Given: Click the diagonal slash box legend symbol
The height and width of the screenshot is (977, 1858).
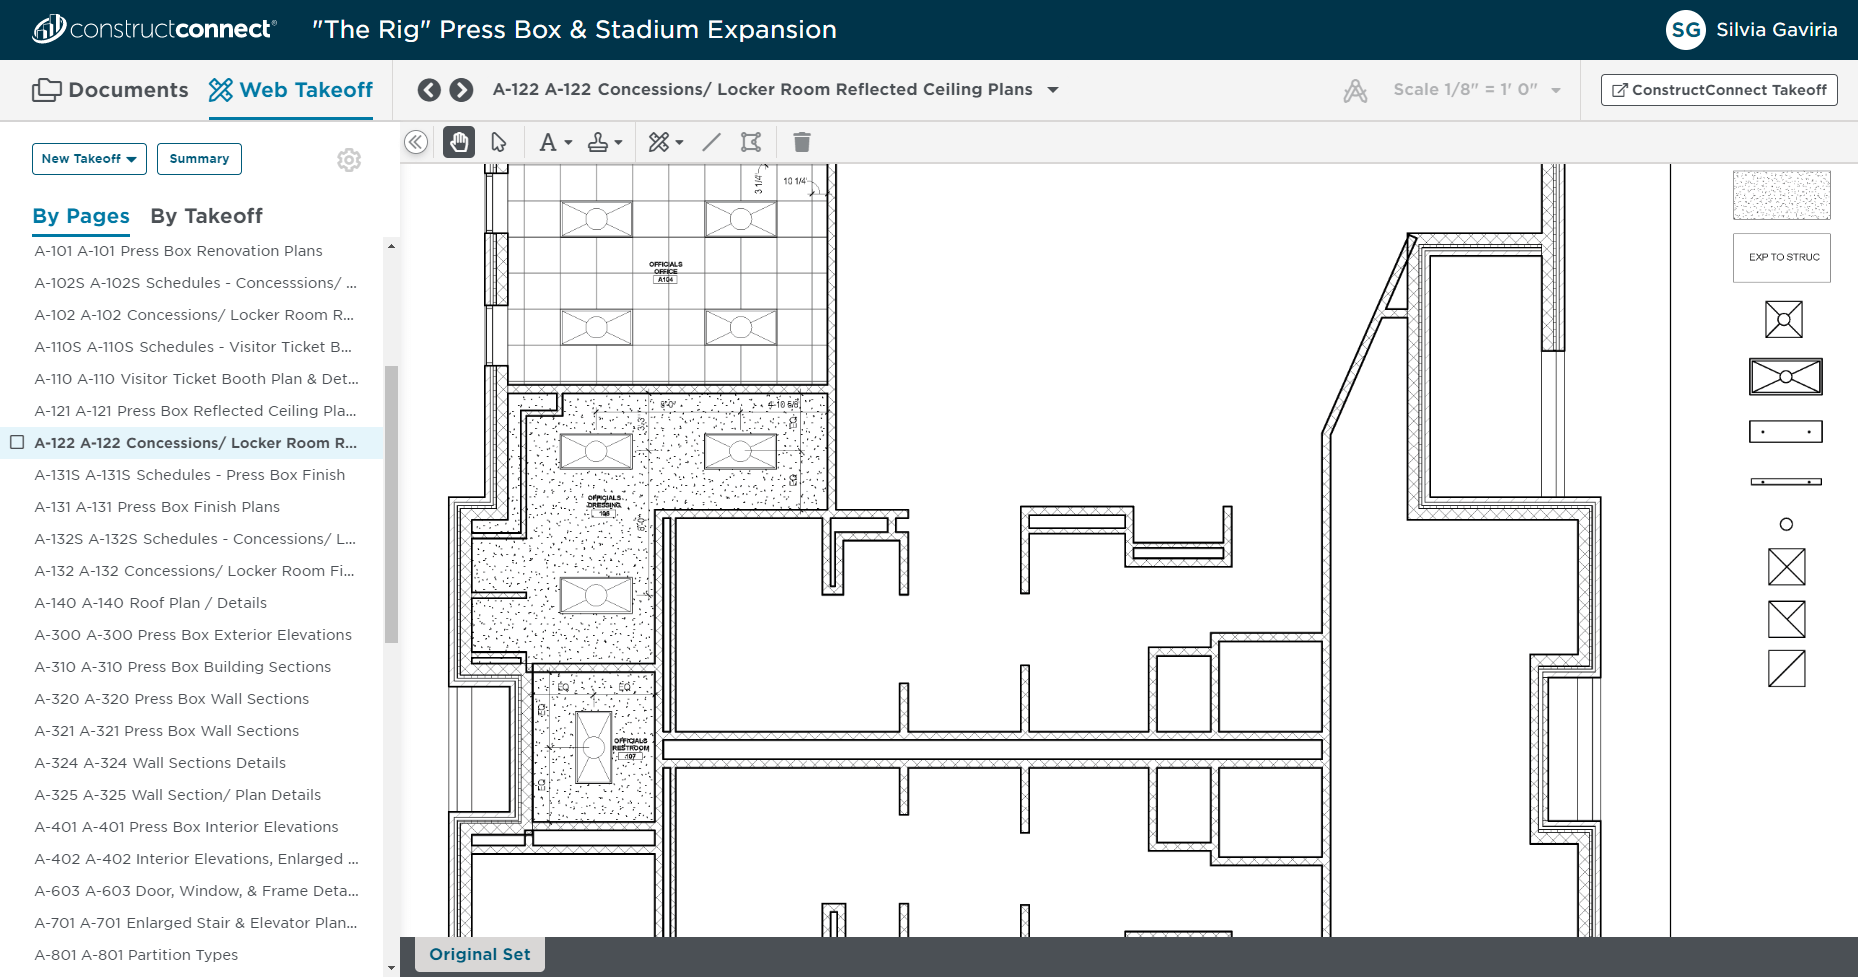Looking at the screenshot, I should tap(1786, 669).
